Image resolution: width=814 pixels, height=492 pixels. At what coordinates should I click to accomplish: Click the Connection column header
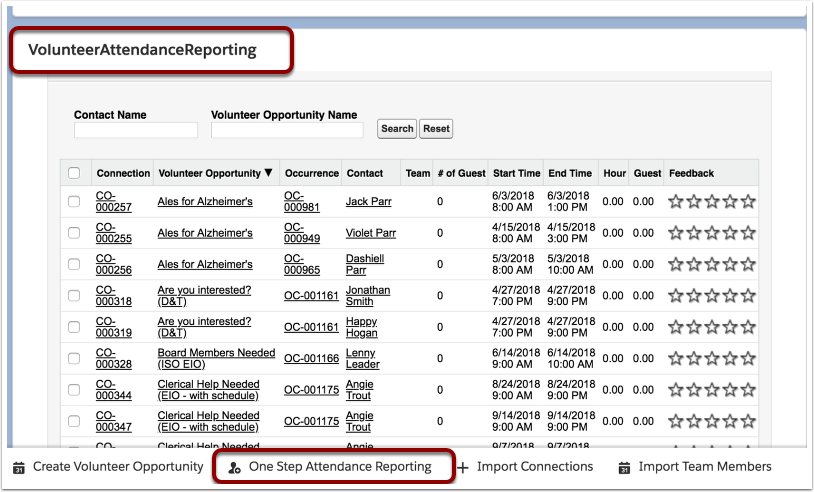click(x=123, y=173)
